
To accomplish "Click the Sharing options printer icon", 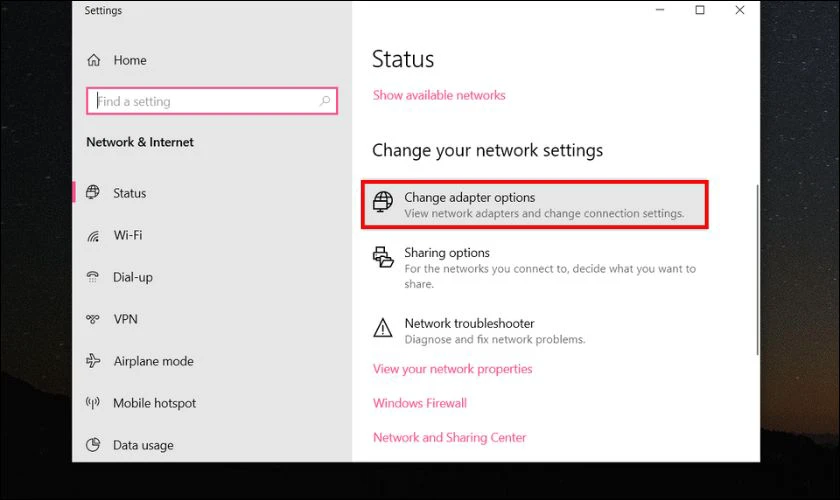I will 383,258.
